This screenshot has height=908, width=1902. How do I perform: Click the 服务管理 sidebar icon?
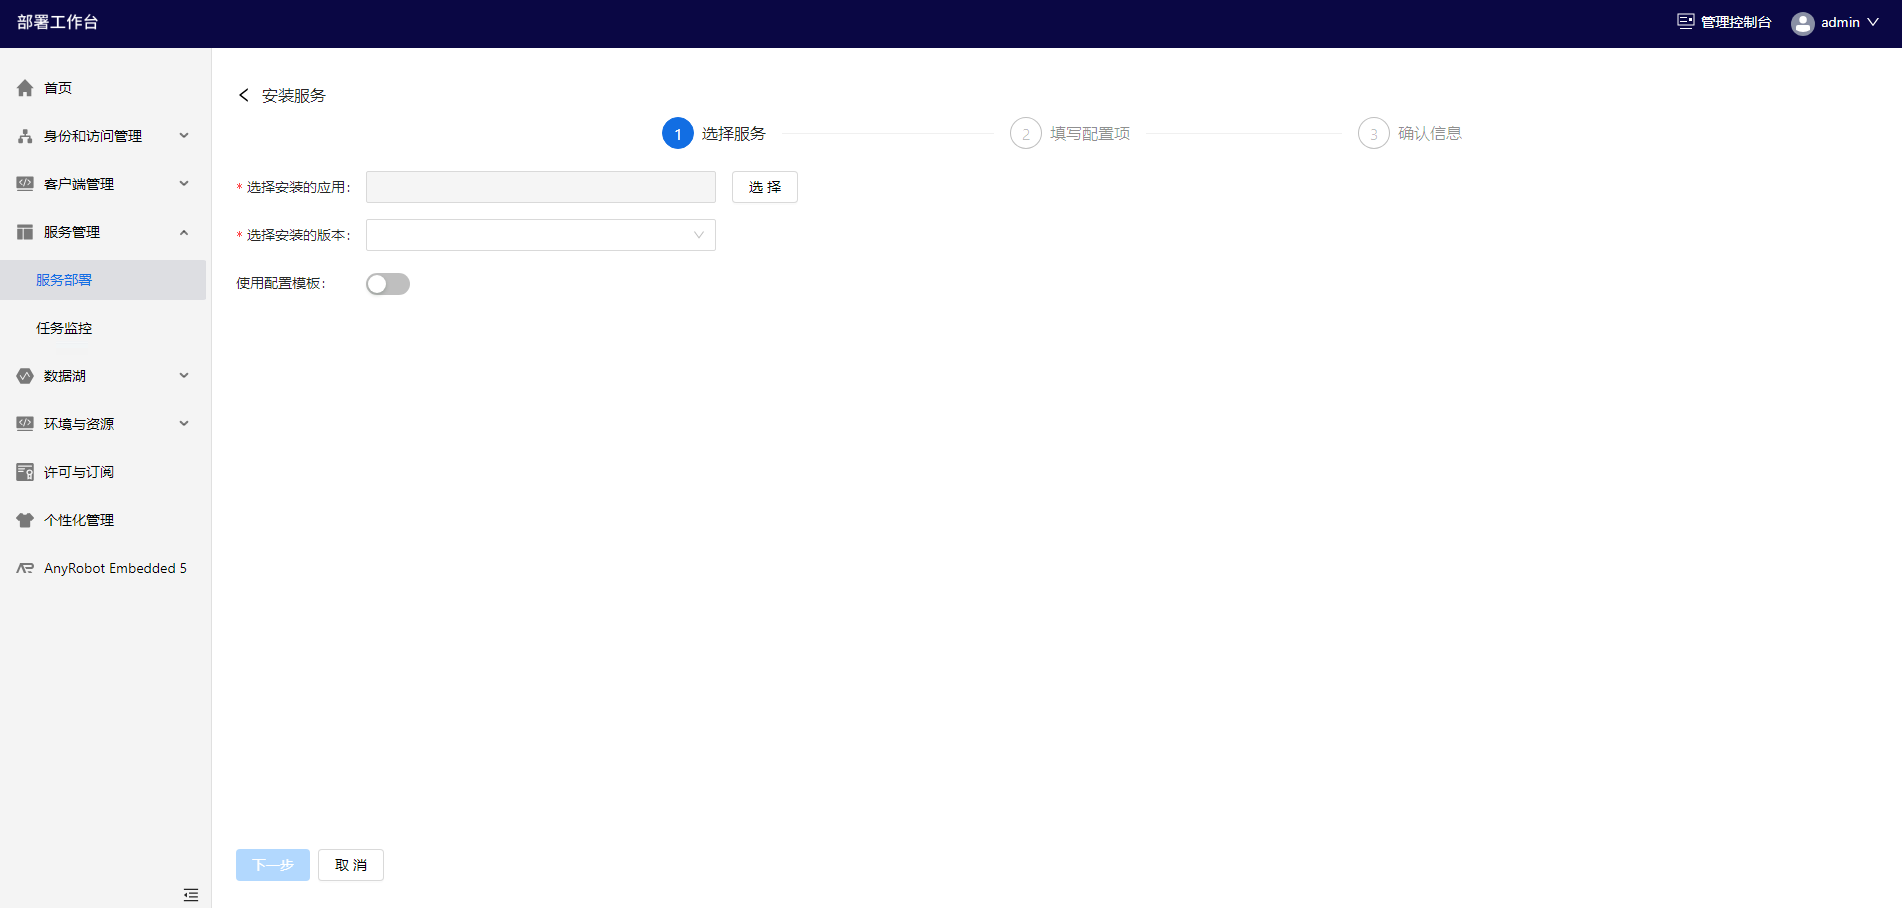pyautogui.click(x=25, y=232)
